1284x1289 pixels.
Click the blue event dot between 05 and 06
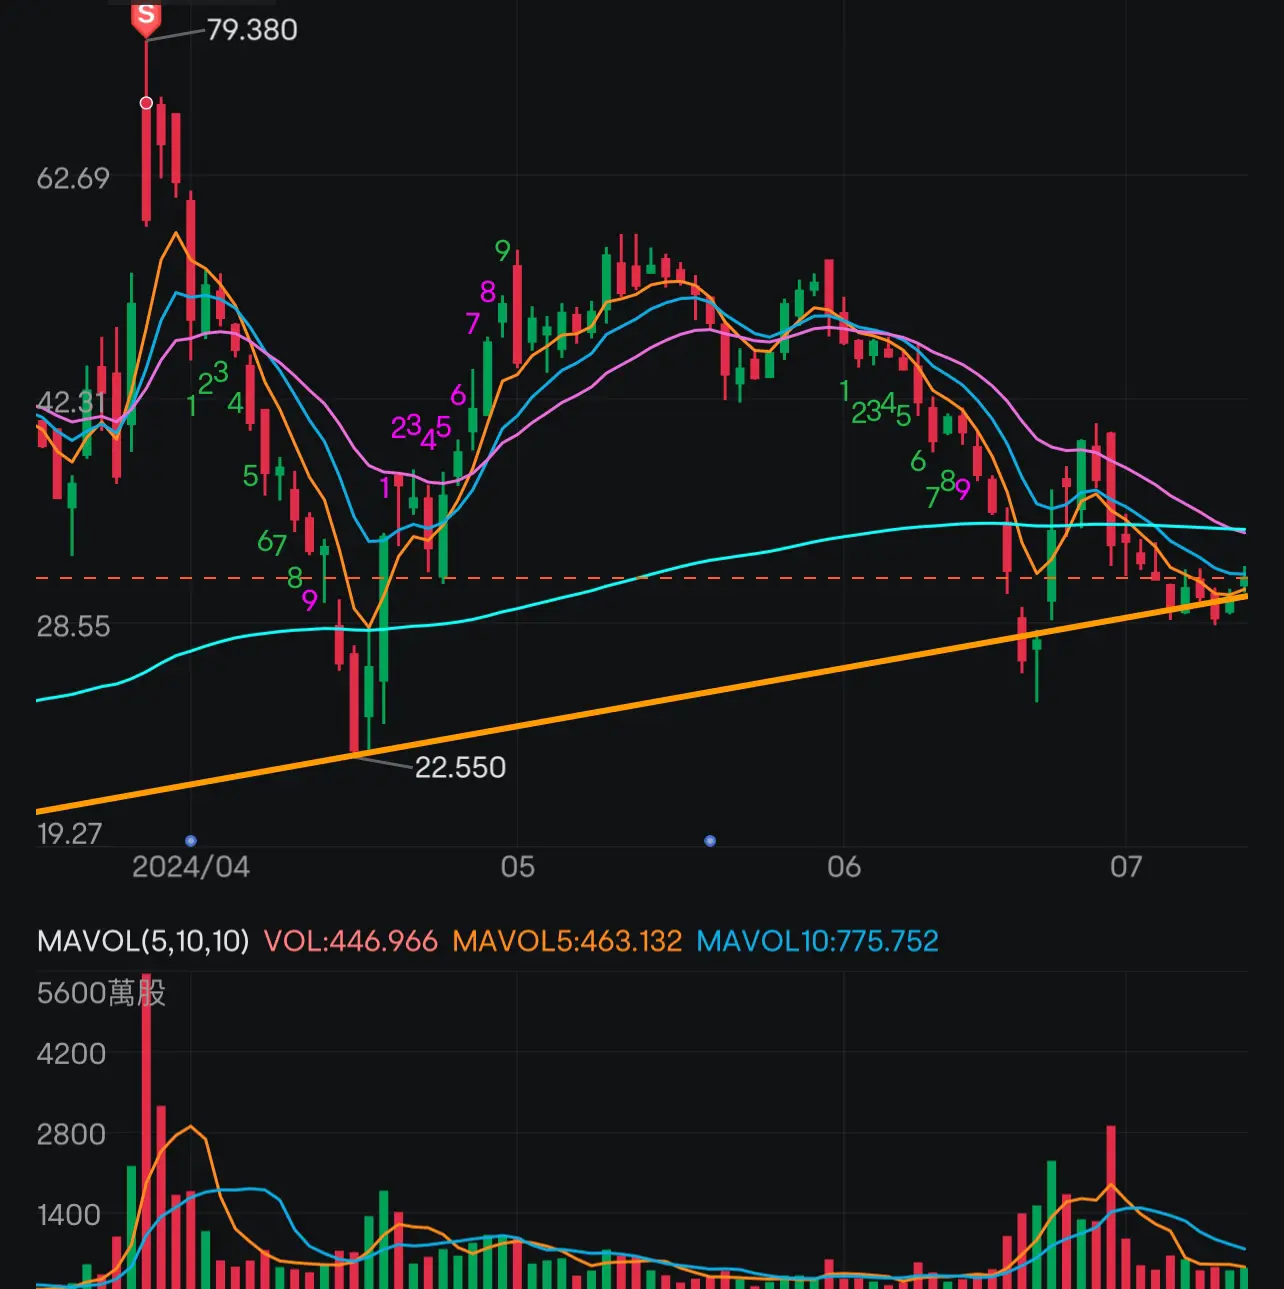(x=710, y=841)
